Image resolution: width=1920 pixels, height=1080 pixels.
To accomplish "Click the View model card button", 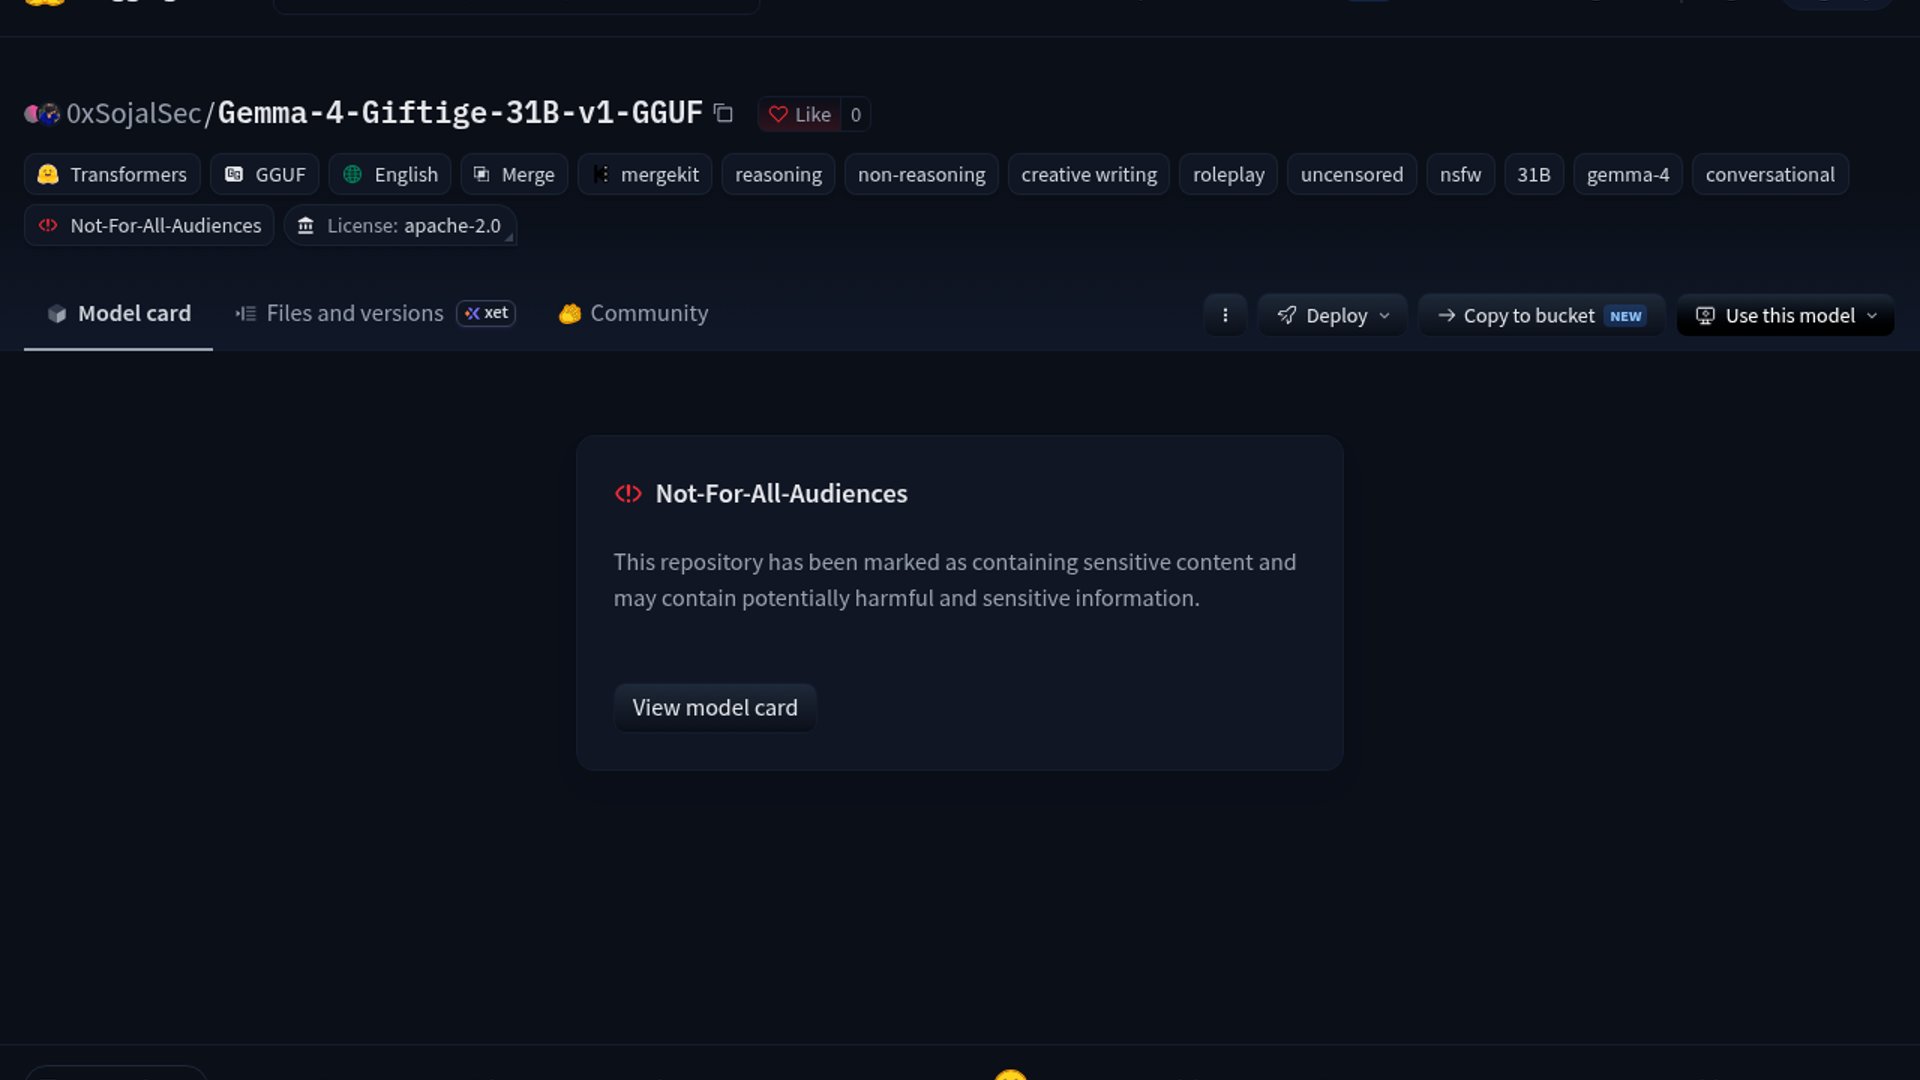I will [715, 708].
